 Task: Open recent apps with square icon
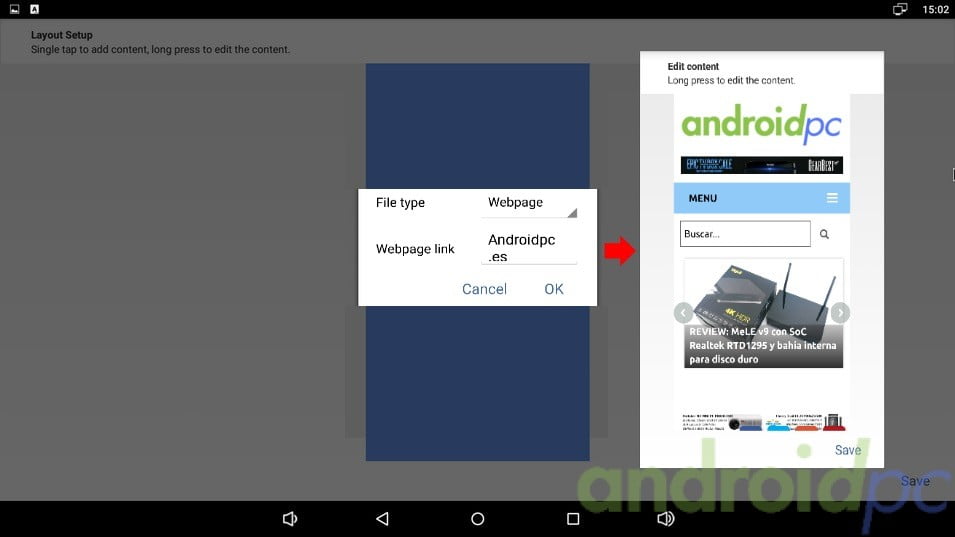tap(573, 519)
